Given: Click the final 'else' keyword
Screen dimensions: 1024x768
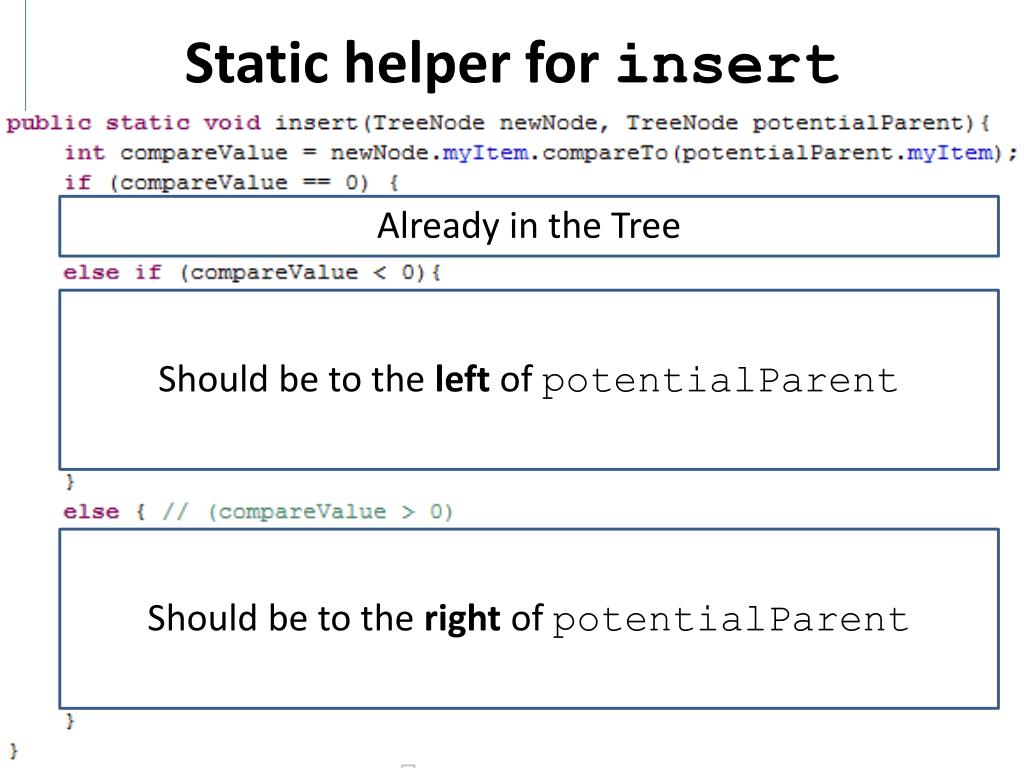Looking at the screenshot, I should [x=91, y=511].
